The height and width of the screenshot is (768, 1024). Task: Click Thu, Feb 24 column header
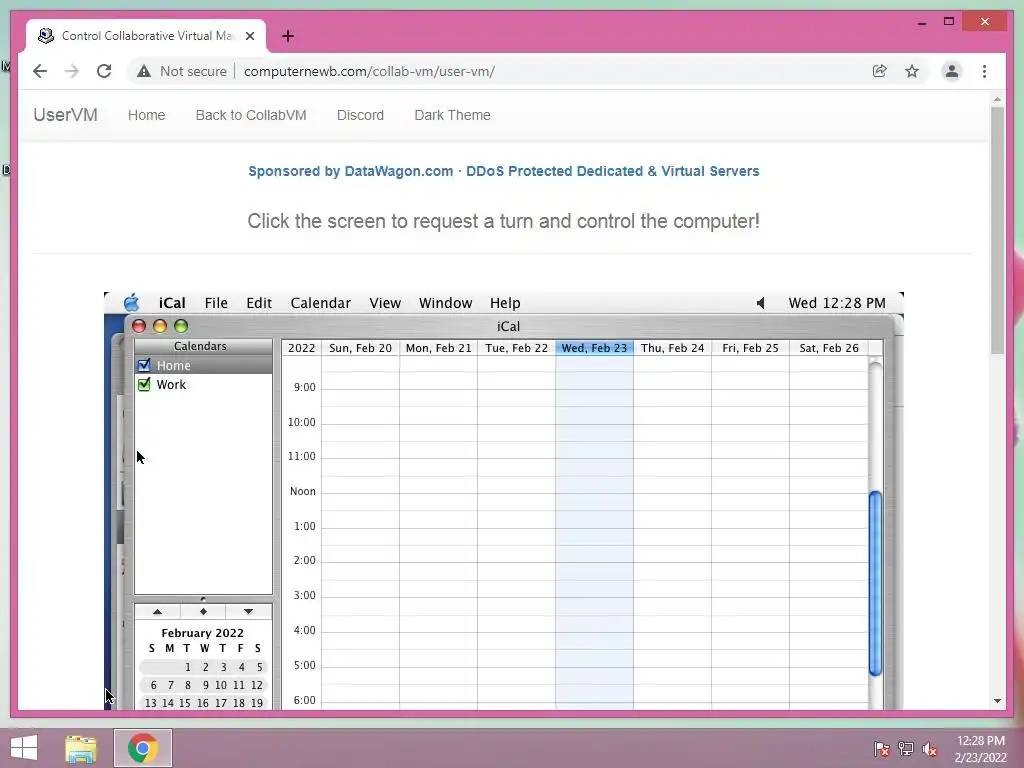(x=673, y=348)
